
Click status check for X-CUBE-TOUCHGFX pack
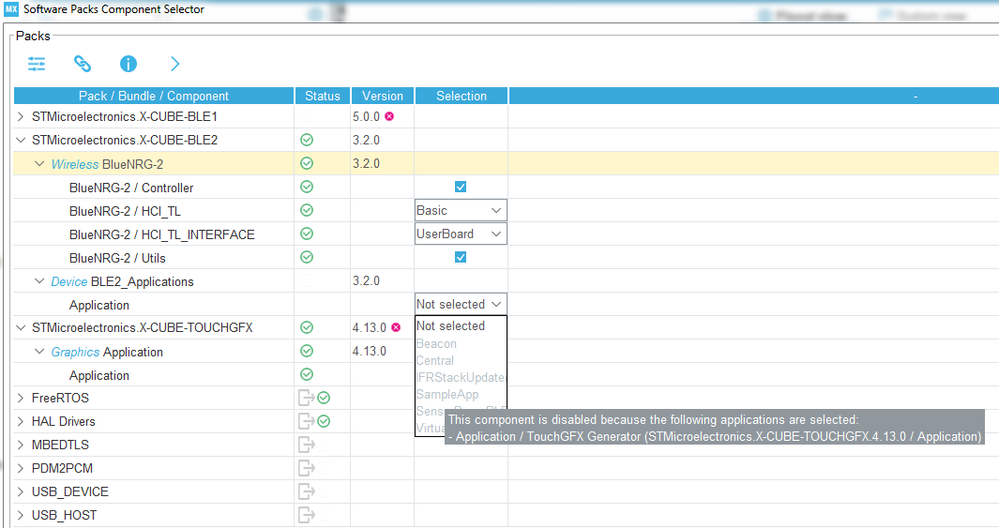306,327
